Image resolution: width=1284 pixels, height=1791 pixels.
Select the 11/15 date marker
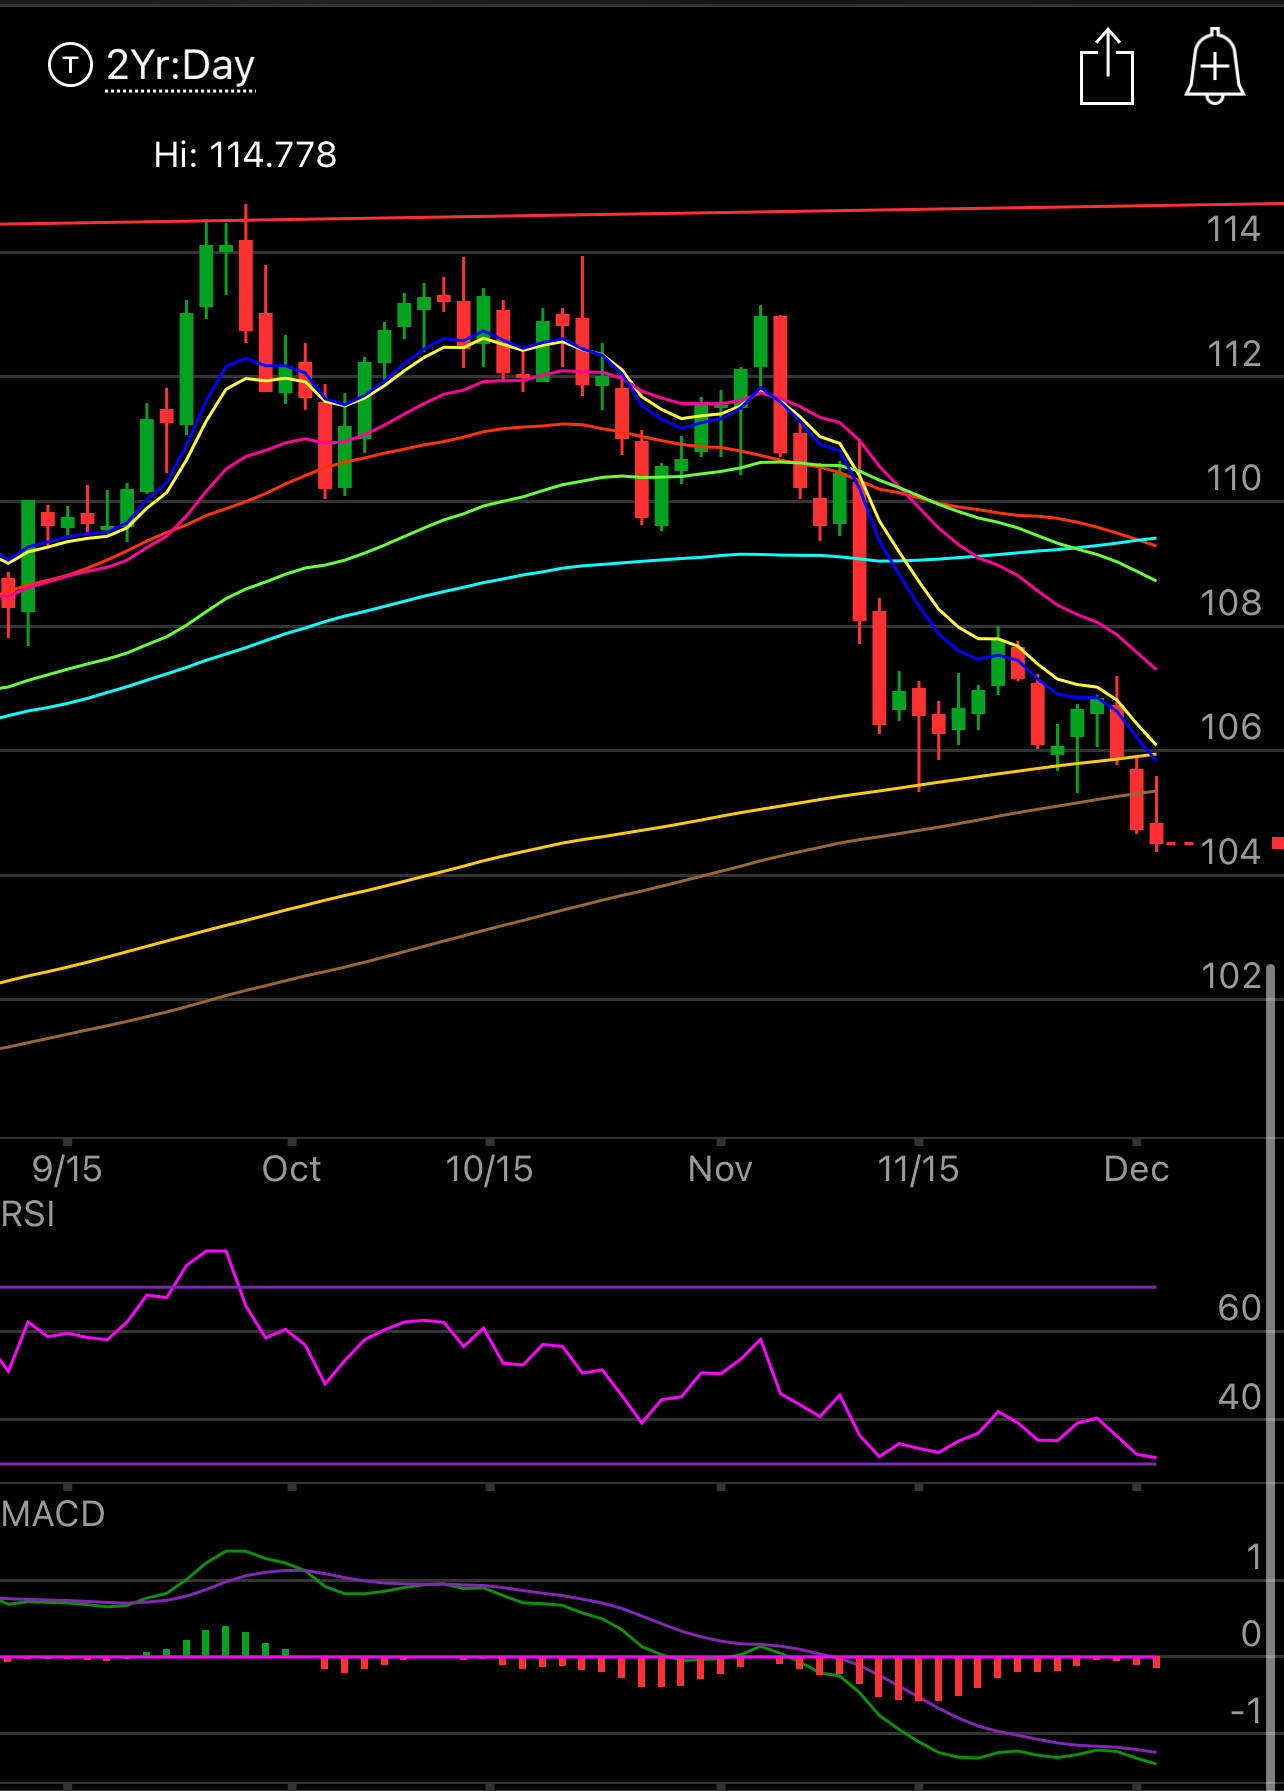(x=918, y=1169)
